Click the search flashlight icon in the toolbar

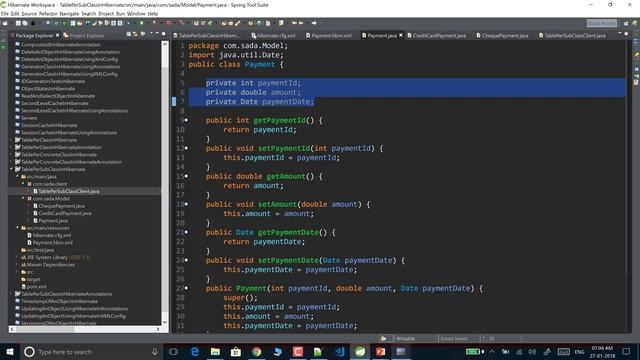pyautogui.click(x=237, y=23)
